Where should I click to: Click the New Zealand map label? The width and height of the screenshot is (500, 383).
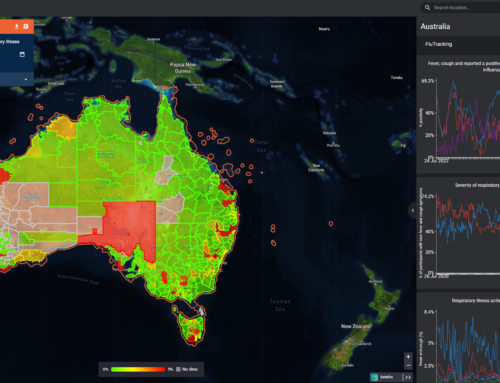[x=356, y=326]
